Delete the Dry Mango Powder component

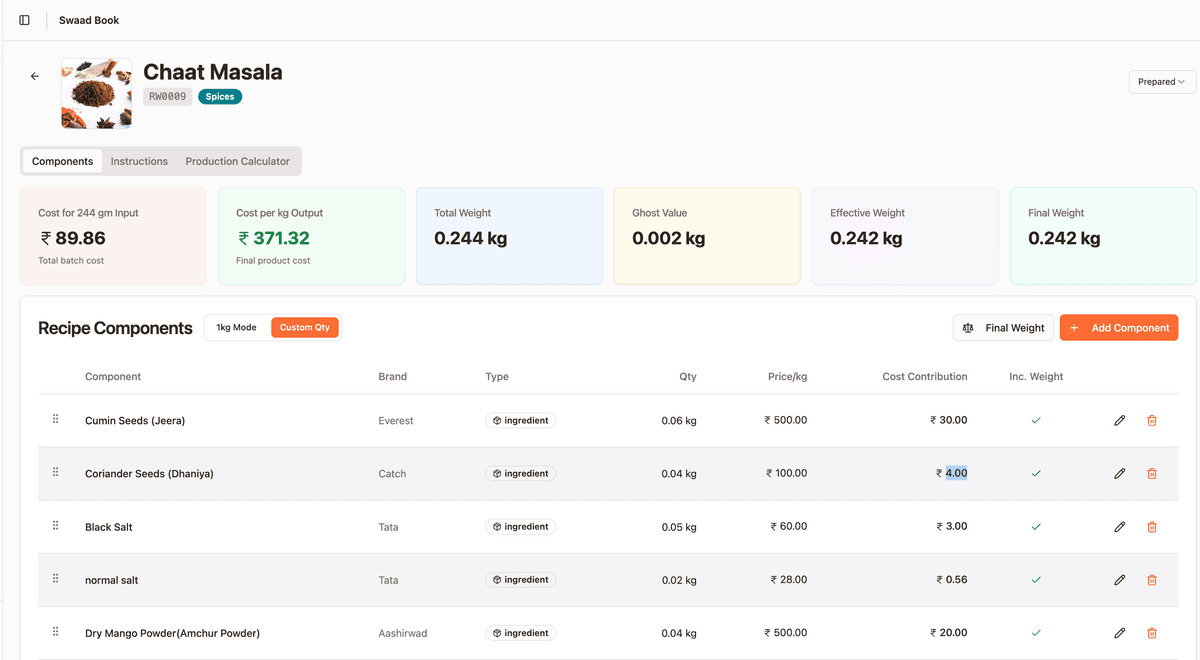pyautogui.click(x=1152, y=633)
